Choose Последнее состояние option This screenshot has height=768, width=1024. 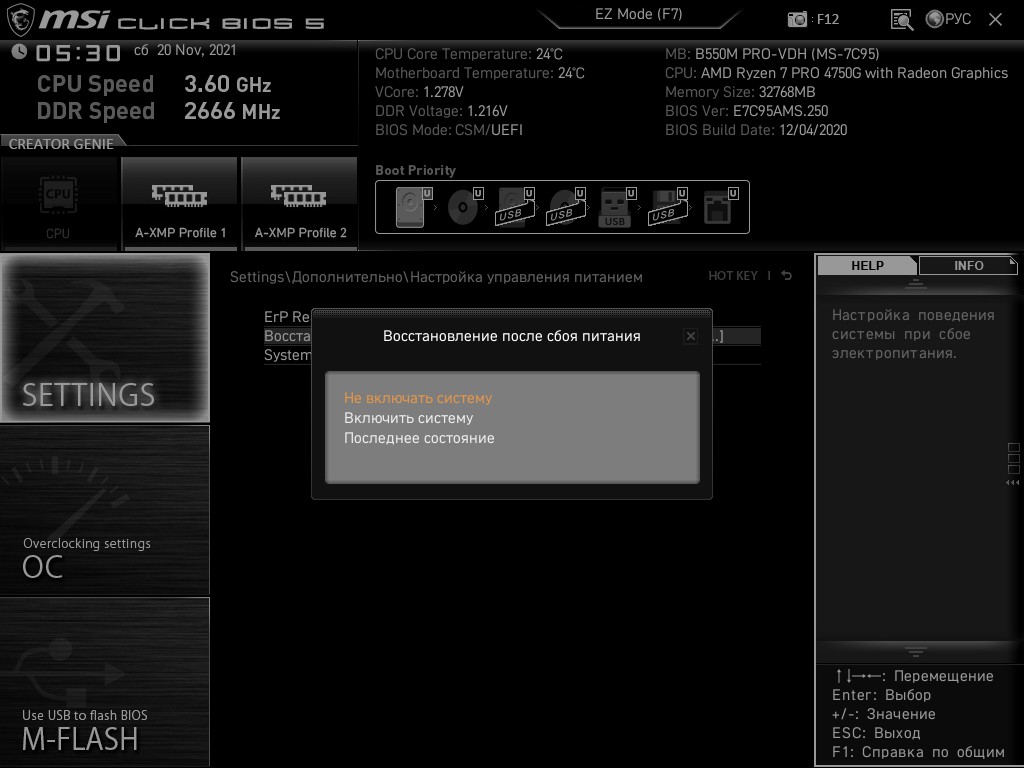(419, 438)
